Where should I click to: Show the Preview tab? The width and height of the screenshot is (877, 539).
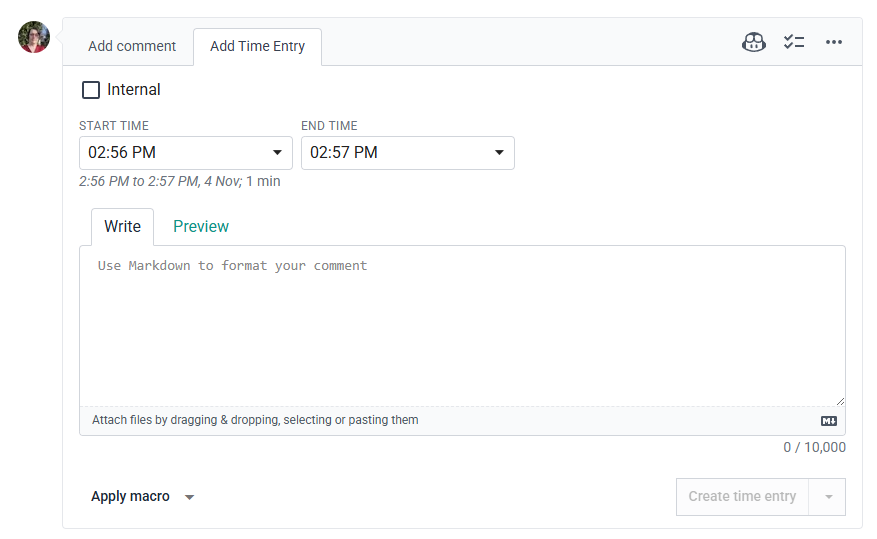201,227
